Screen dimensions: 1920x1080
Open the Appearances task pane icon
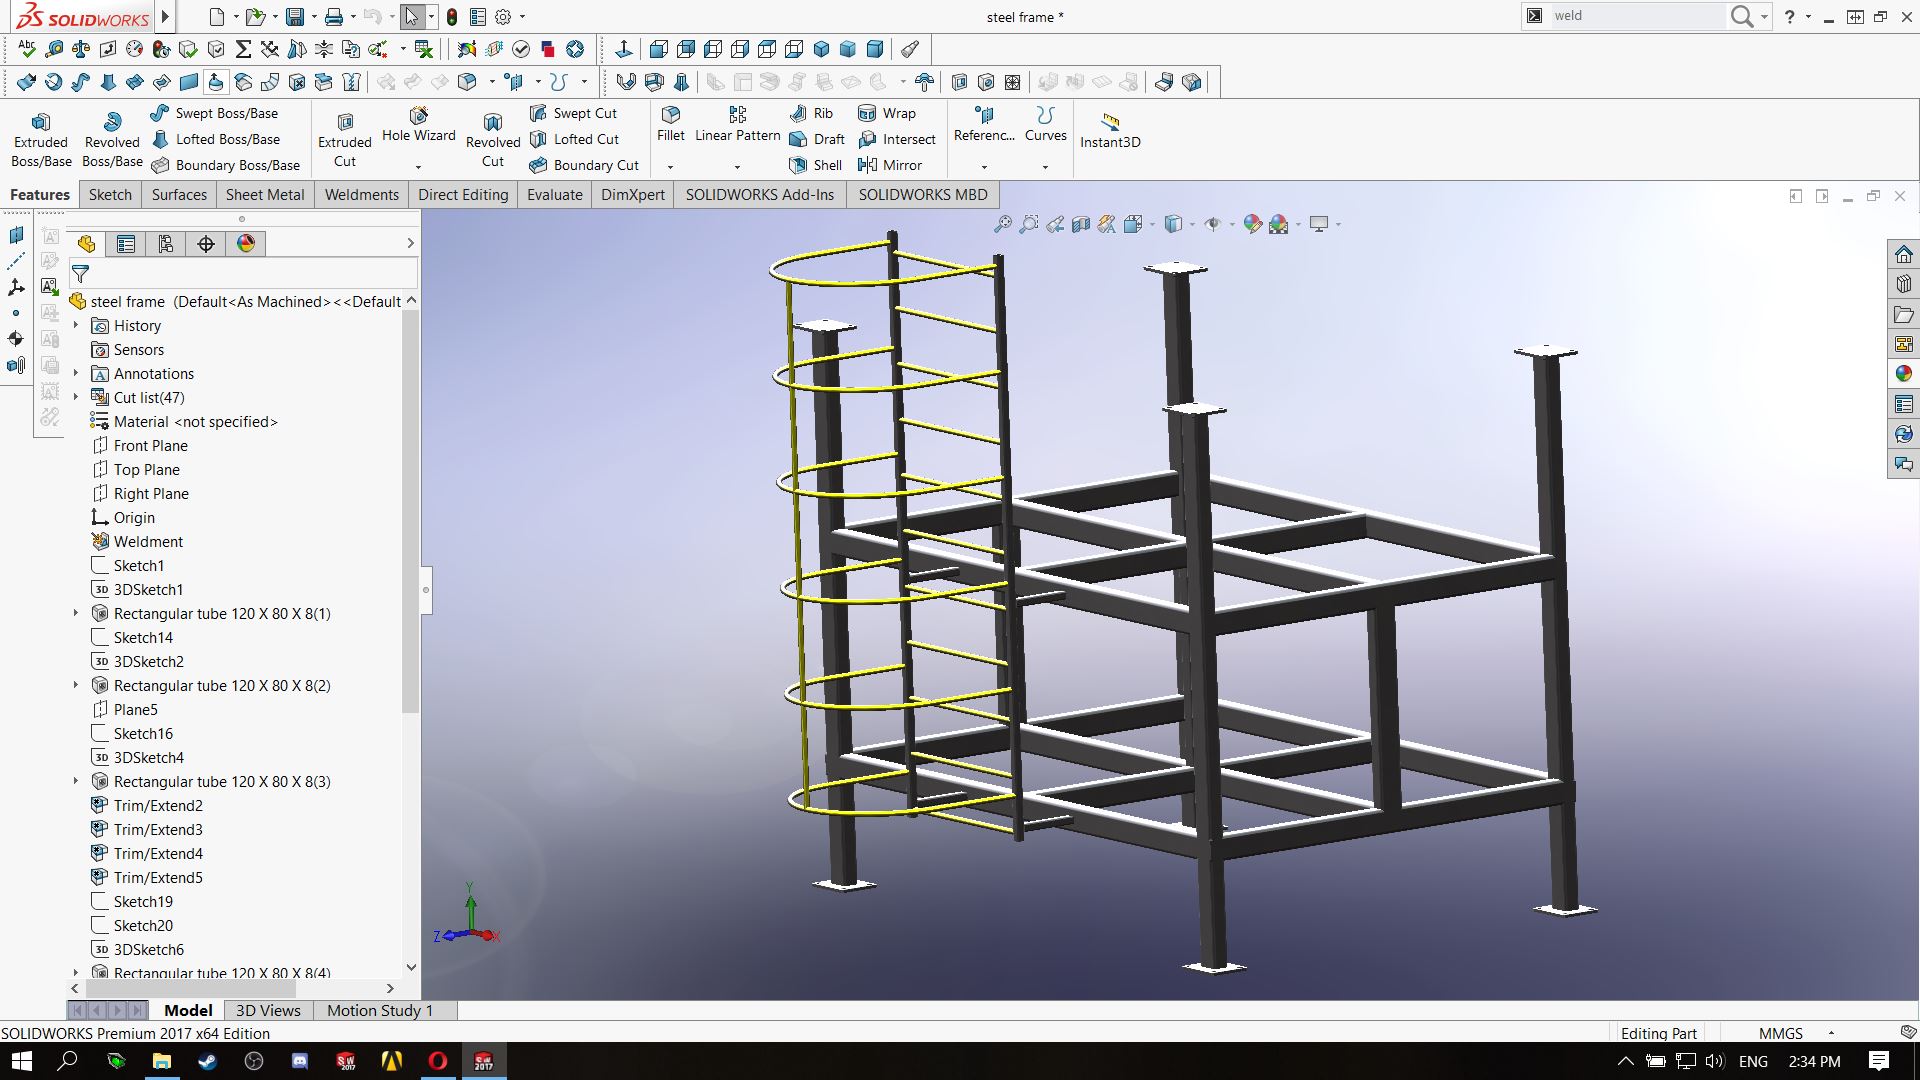(x=1903, y=374)
